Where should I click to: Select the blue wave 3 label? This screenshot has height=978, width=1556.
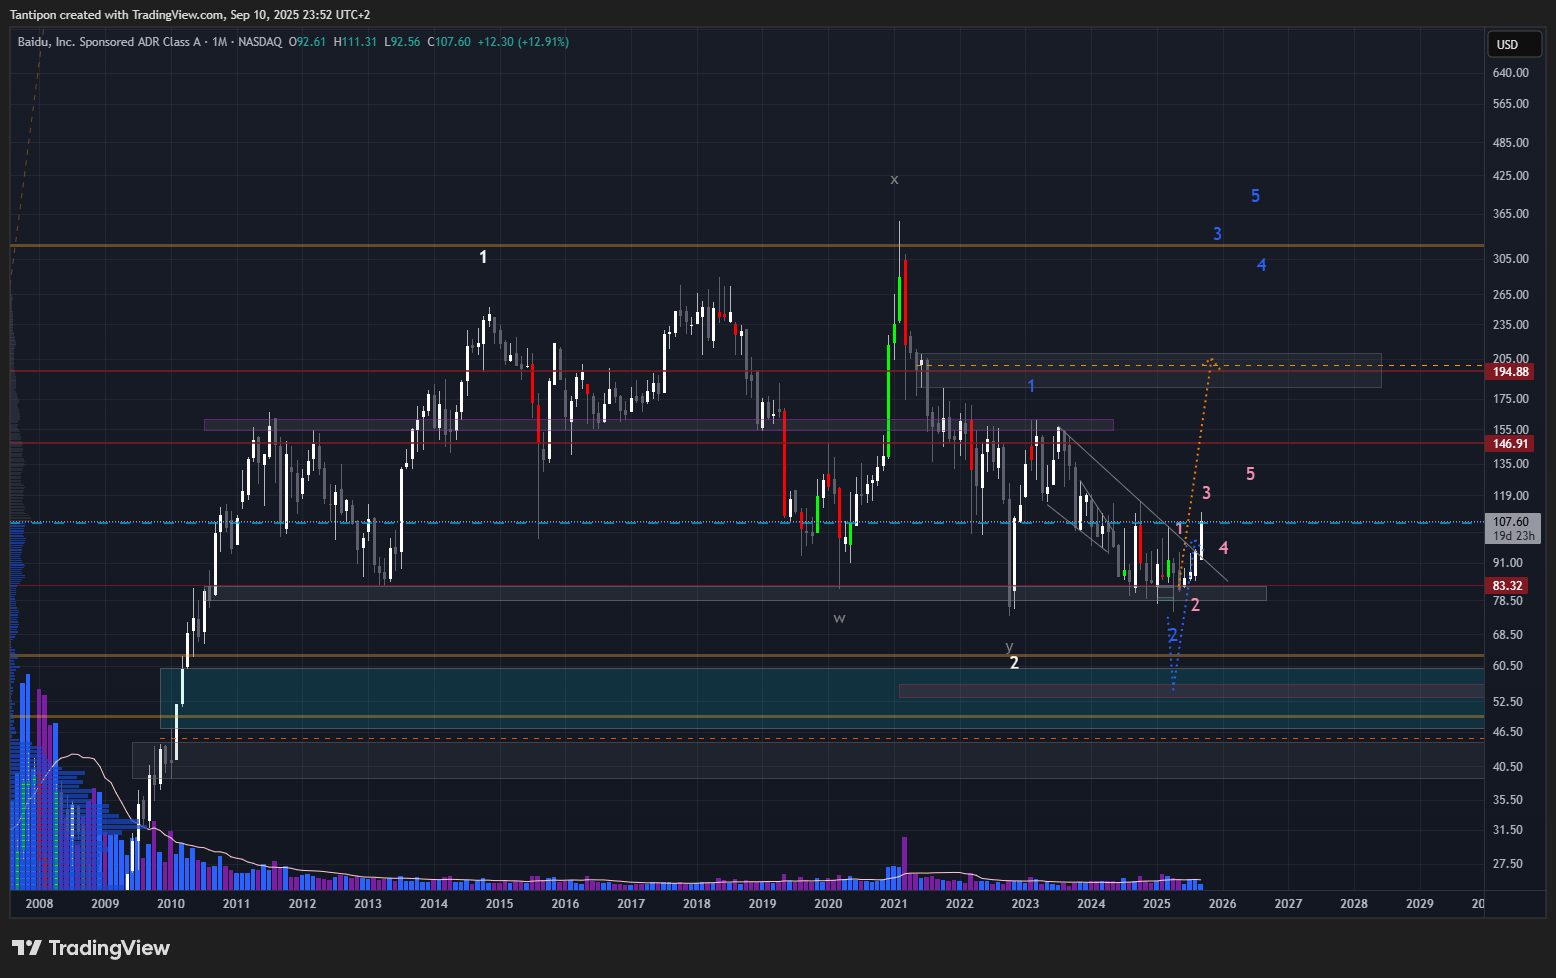tap(1217, 234)
